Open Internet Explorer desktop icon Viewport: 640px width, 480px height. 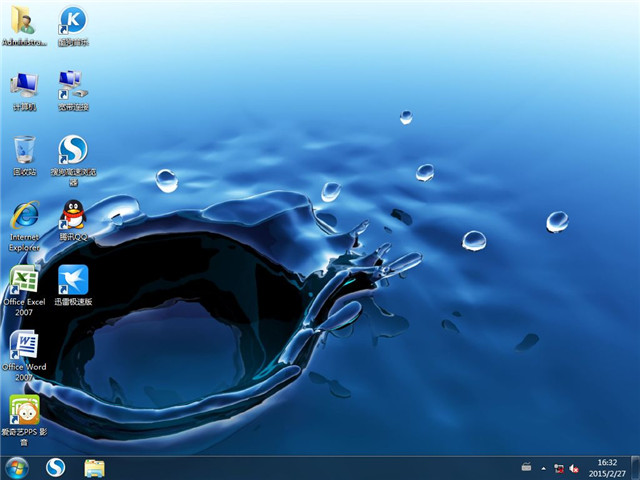point(24,216)
